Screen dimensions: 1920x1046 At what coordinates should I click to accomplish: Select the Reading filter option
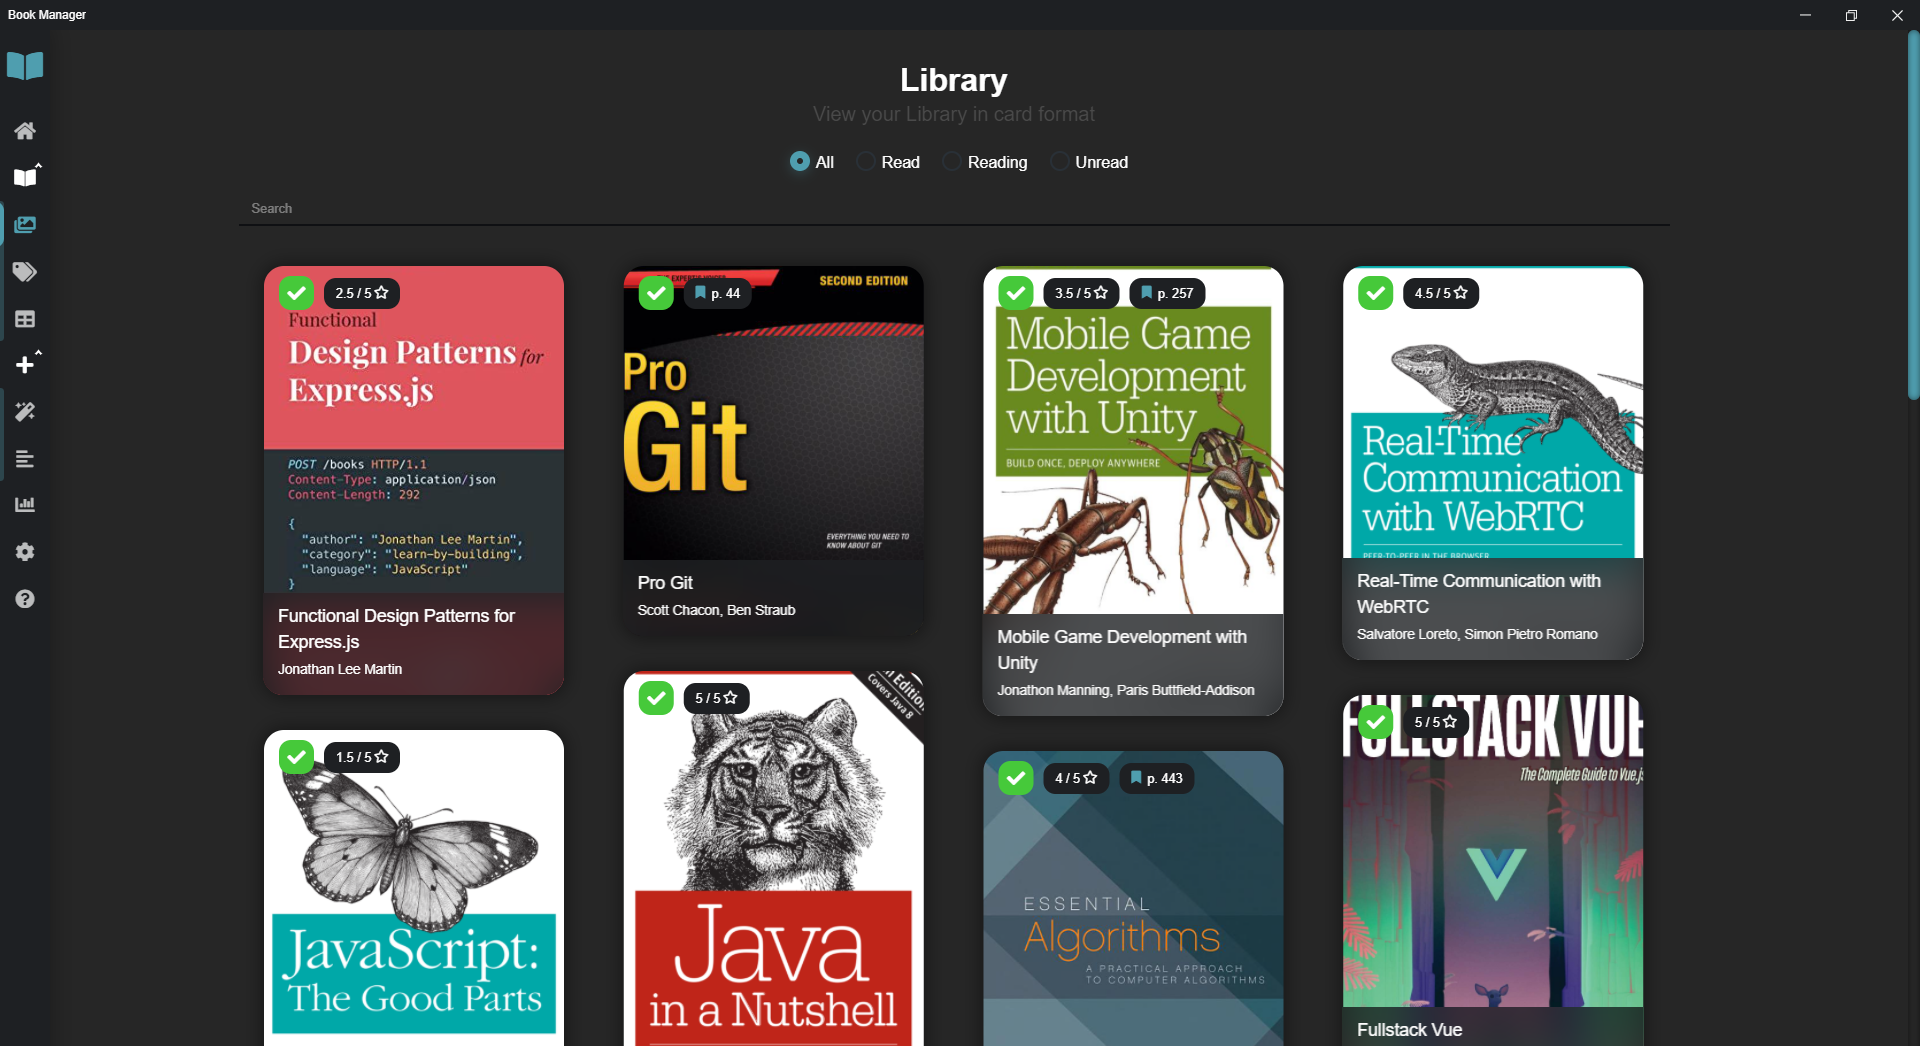tap(951, 161)
